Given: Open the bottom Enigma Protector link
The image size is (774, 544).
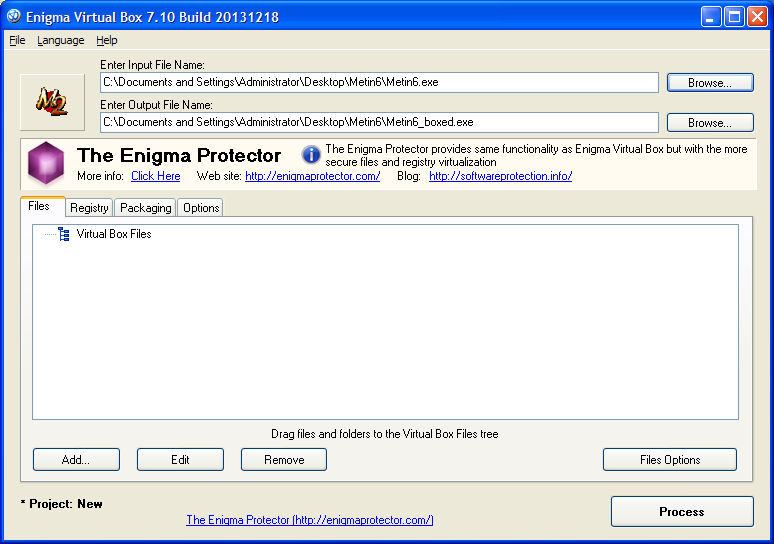Looking at the screenshot, I should pos(310,520).
